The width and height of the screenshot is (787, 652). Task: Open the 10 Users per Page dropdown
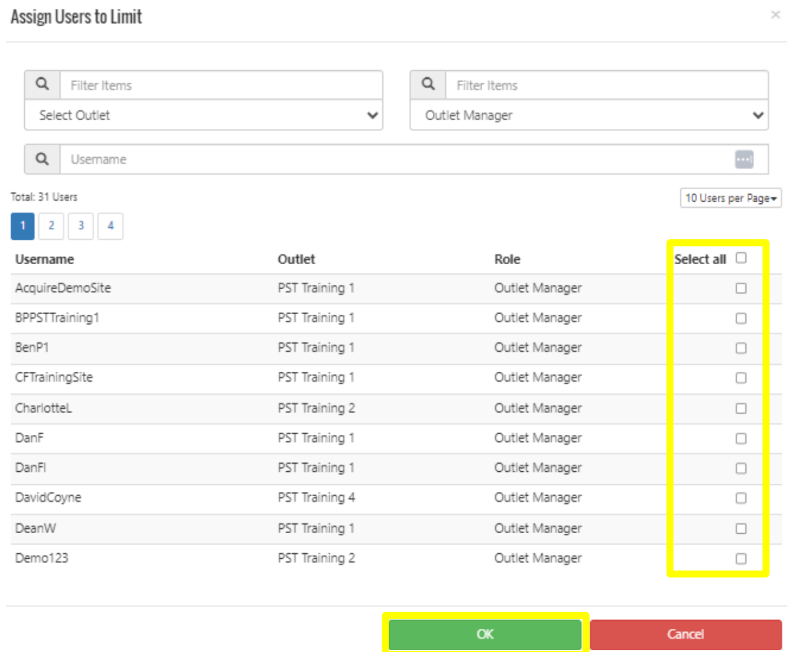tap(730, 198)
